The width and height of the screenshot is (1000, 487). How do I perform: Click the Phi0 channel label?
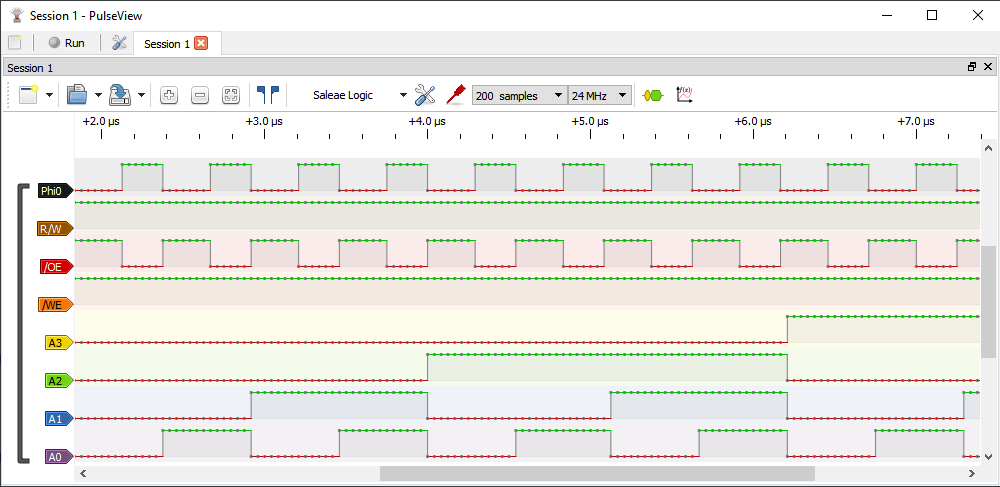tap(51, 190)
